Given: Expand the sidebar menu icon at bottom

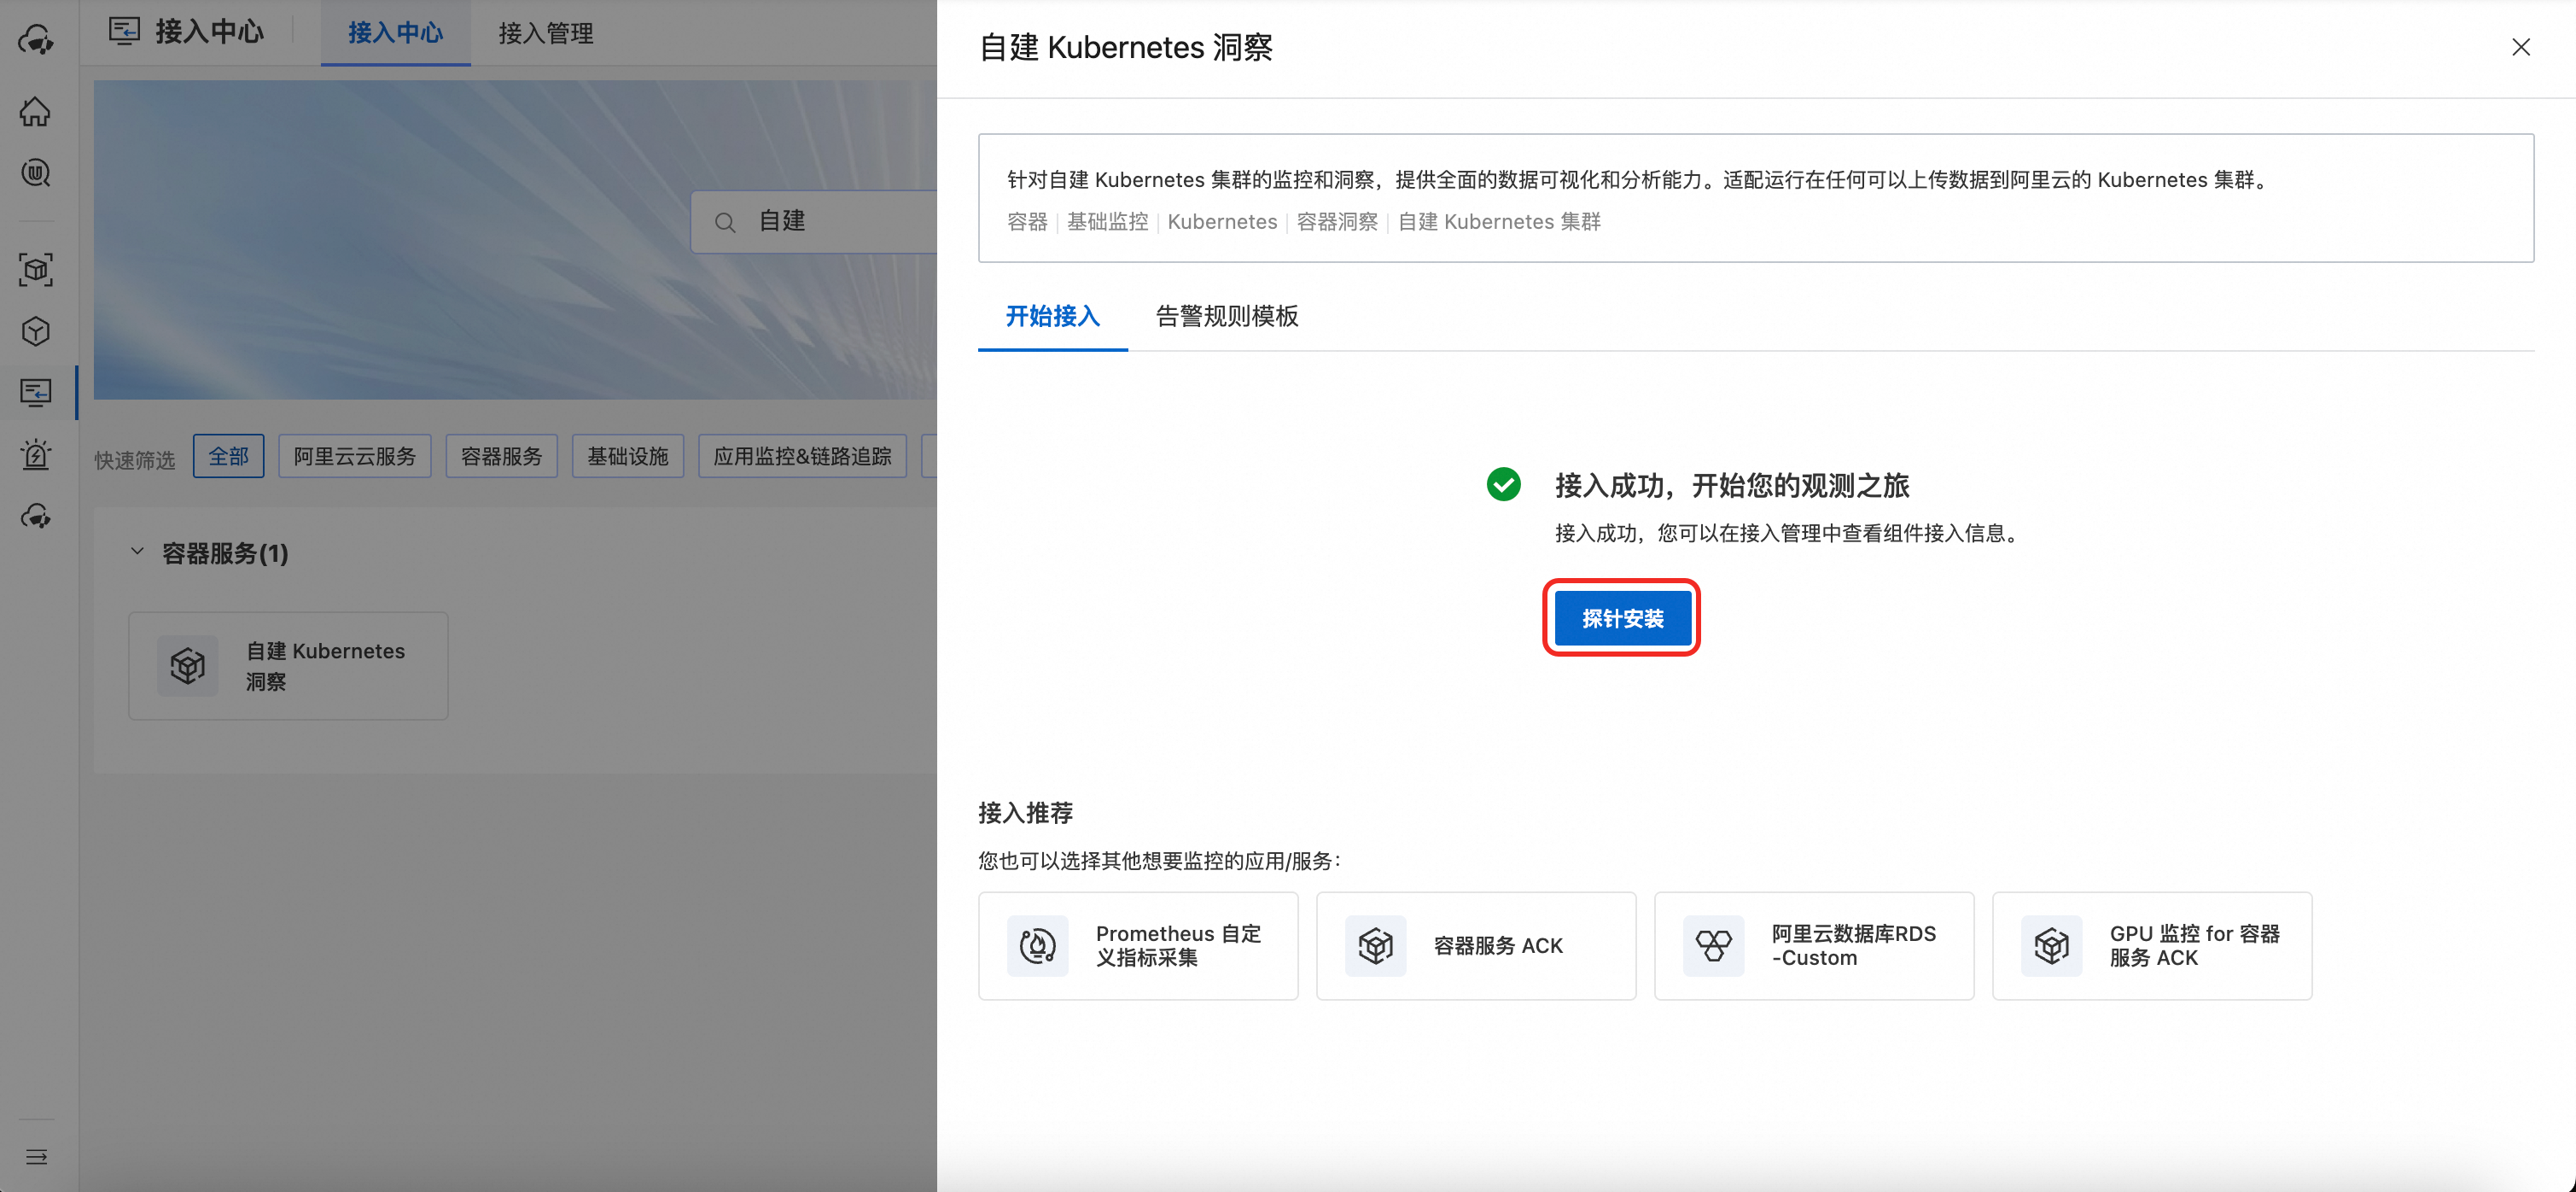Looking at the screenshot, I should [x=36, y=1157].
